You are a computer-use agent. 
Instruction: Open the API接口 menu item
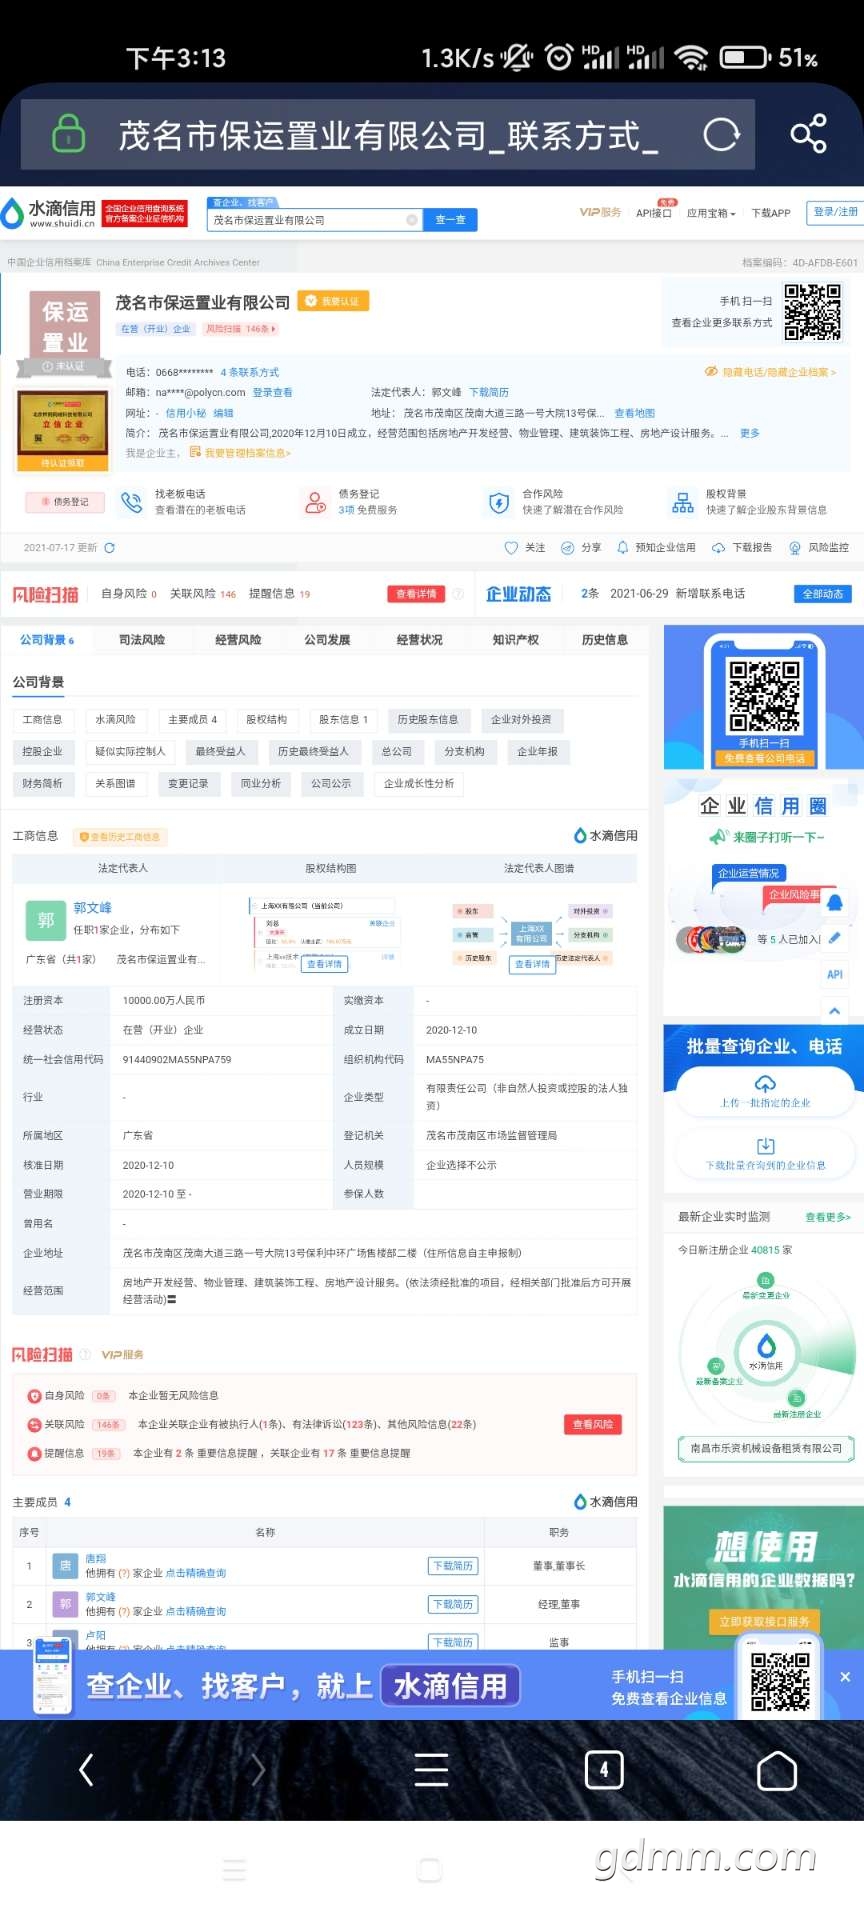click(x=654, y=213)
